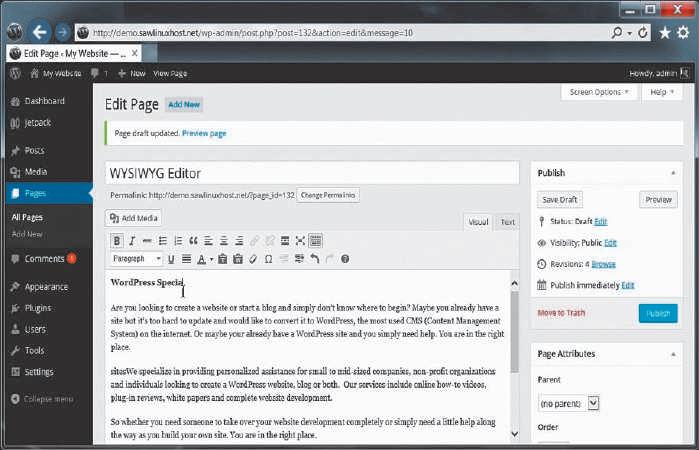Collapse the Publish box

tap(673, 173)
